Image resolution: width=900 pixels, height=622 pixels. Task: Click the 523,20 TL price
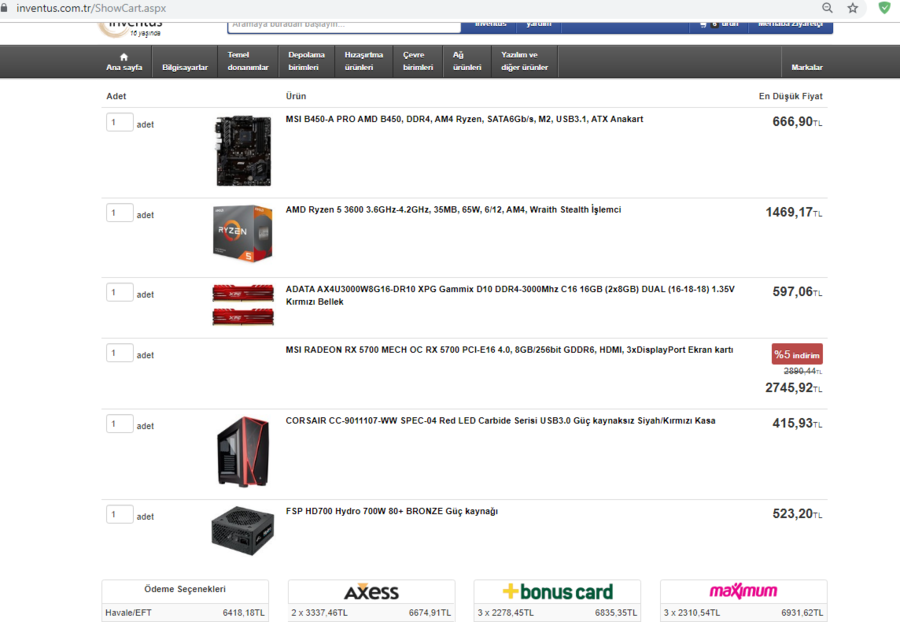pos(797,514)
